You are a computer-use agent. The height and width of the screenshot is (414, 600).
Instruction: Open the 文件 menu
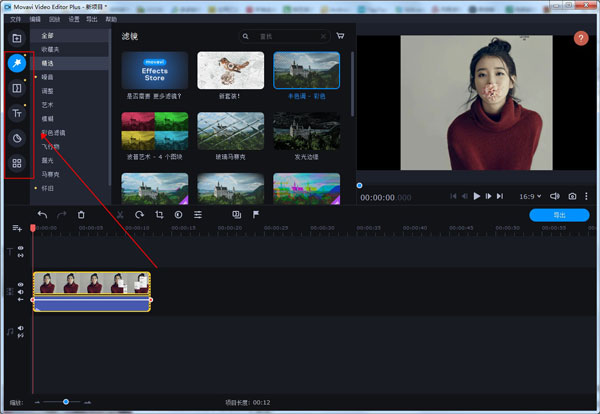[x=15, y=19]
